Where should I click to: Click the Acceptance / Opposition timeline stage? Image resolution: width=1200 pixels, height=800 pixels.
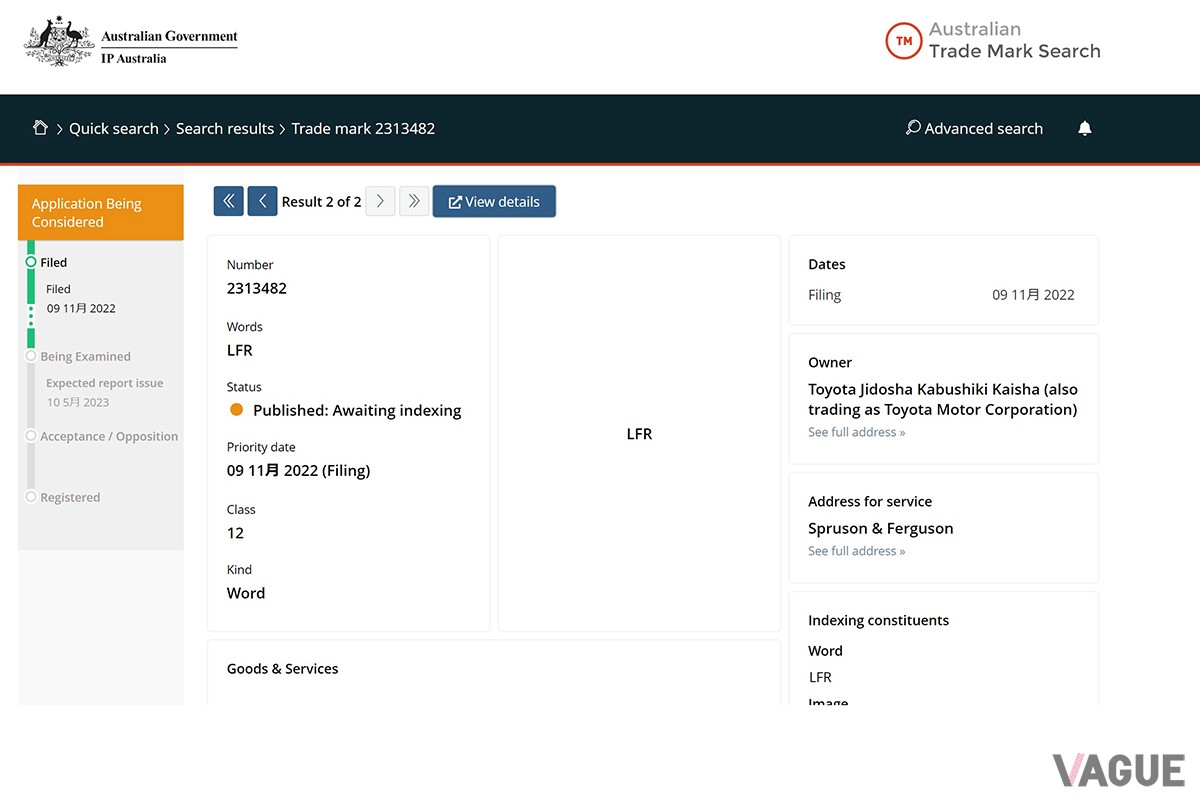(109, 436)
